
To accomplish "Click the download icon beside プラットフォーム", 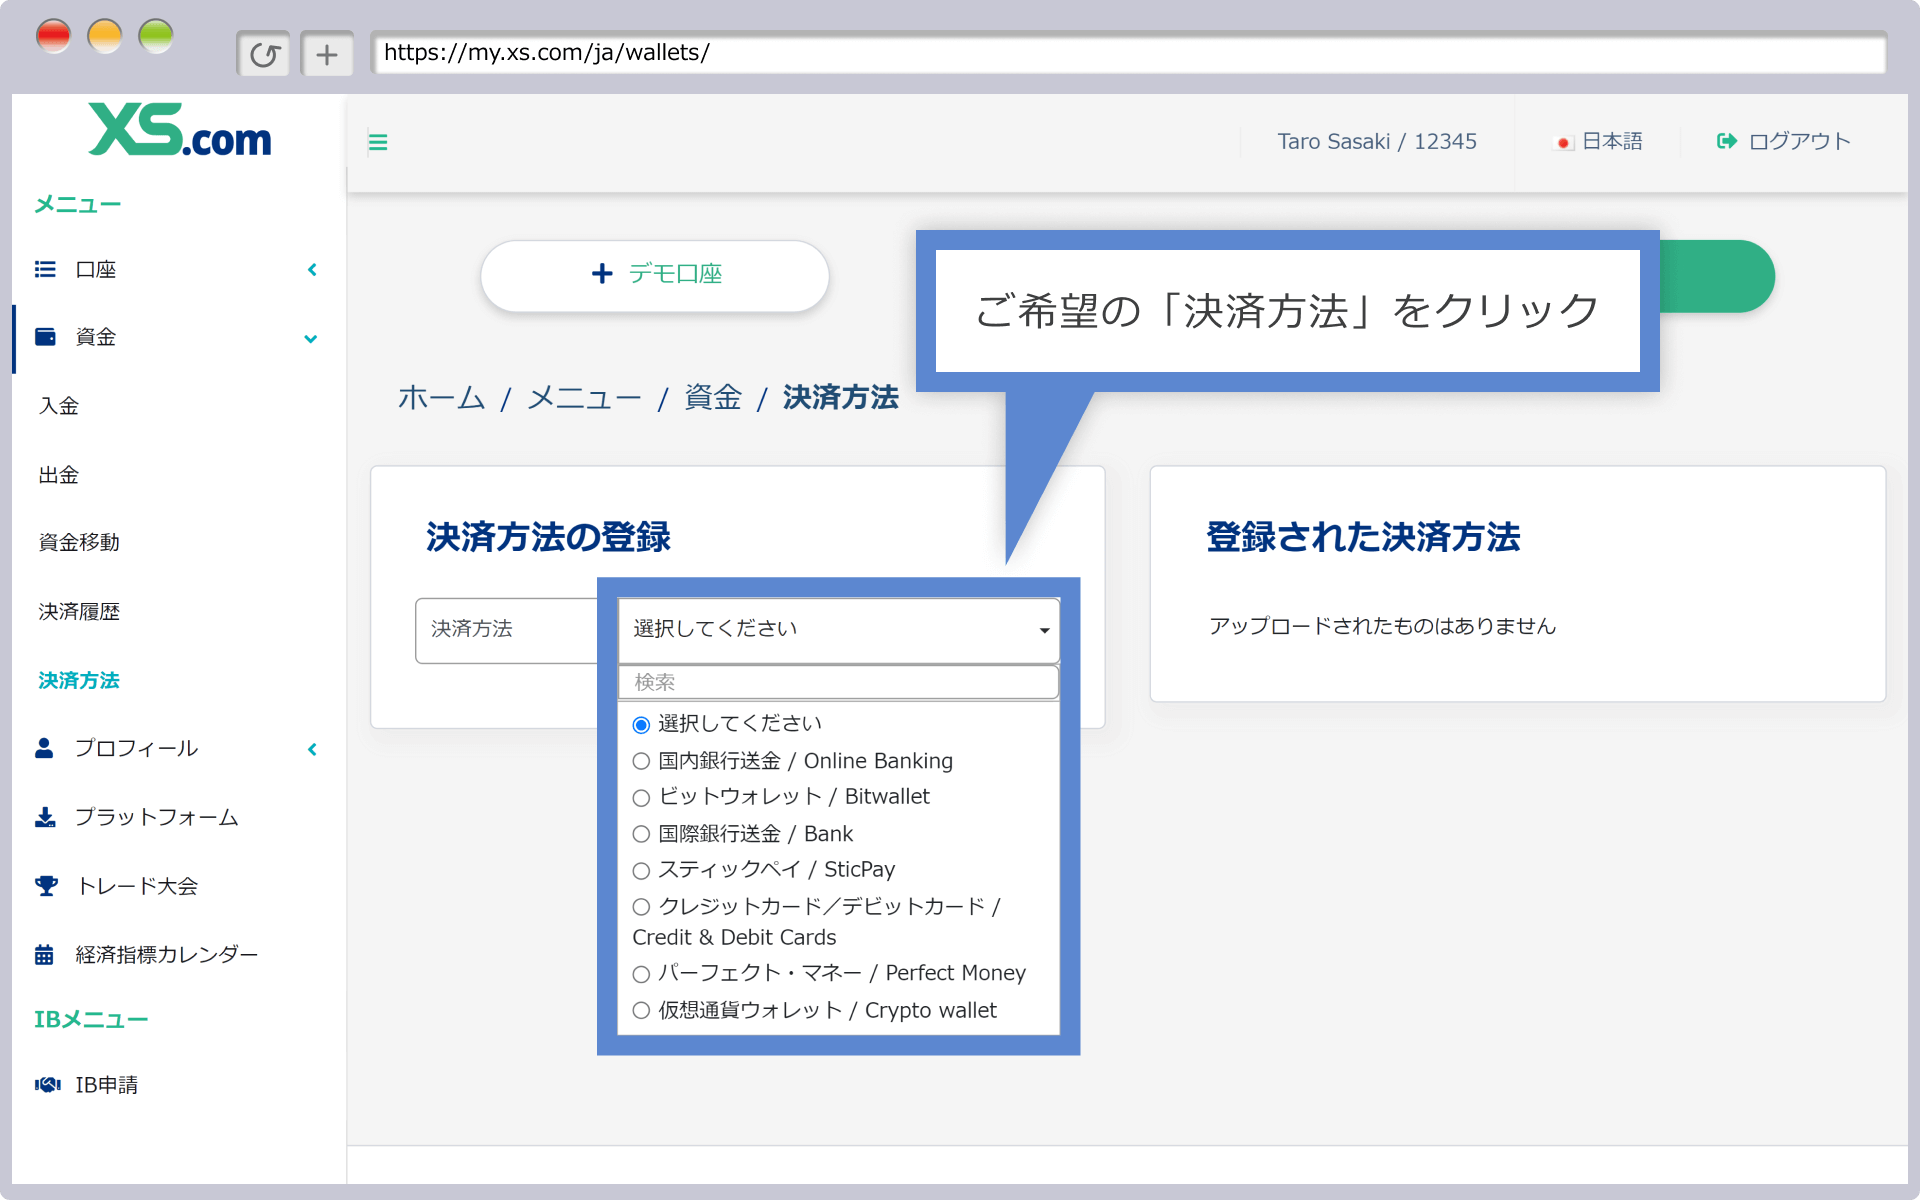I will 45,817.
